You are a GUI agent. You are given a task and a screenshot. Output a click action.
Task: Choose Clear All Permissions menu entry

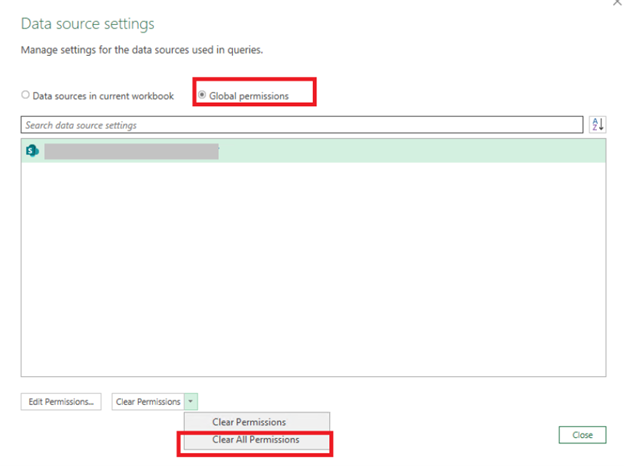click(257, 440)
